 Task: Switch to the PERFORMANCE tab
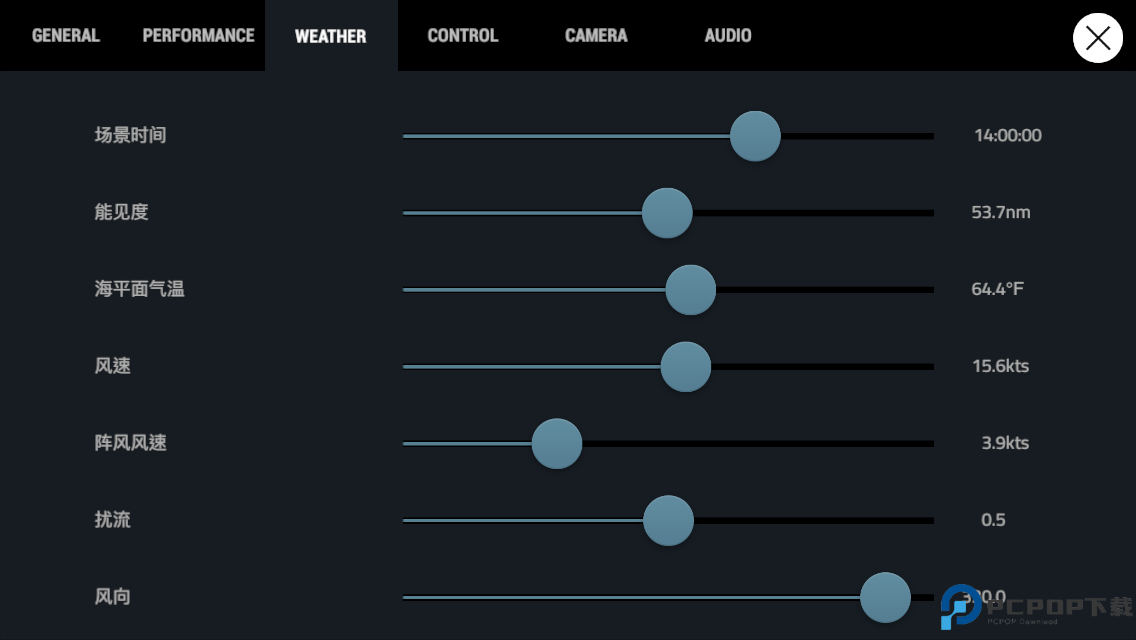pos(198,36)
